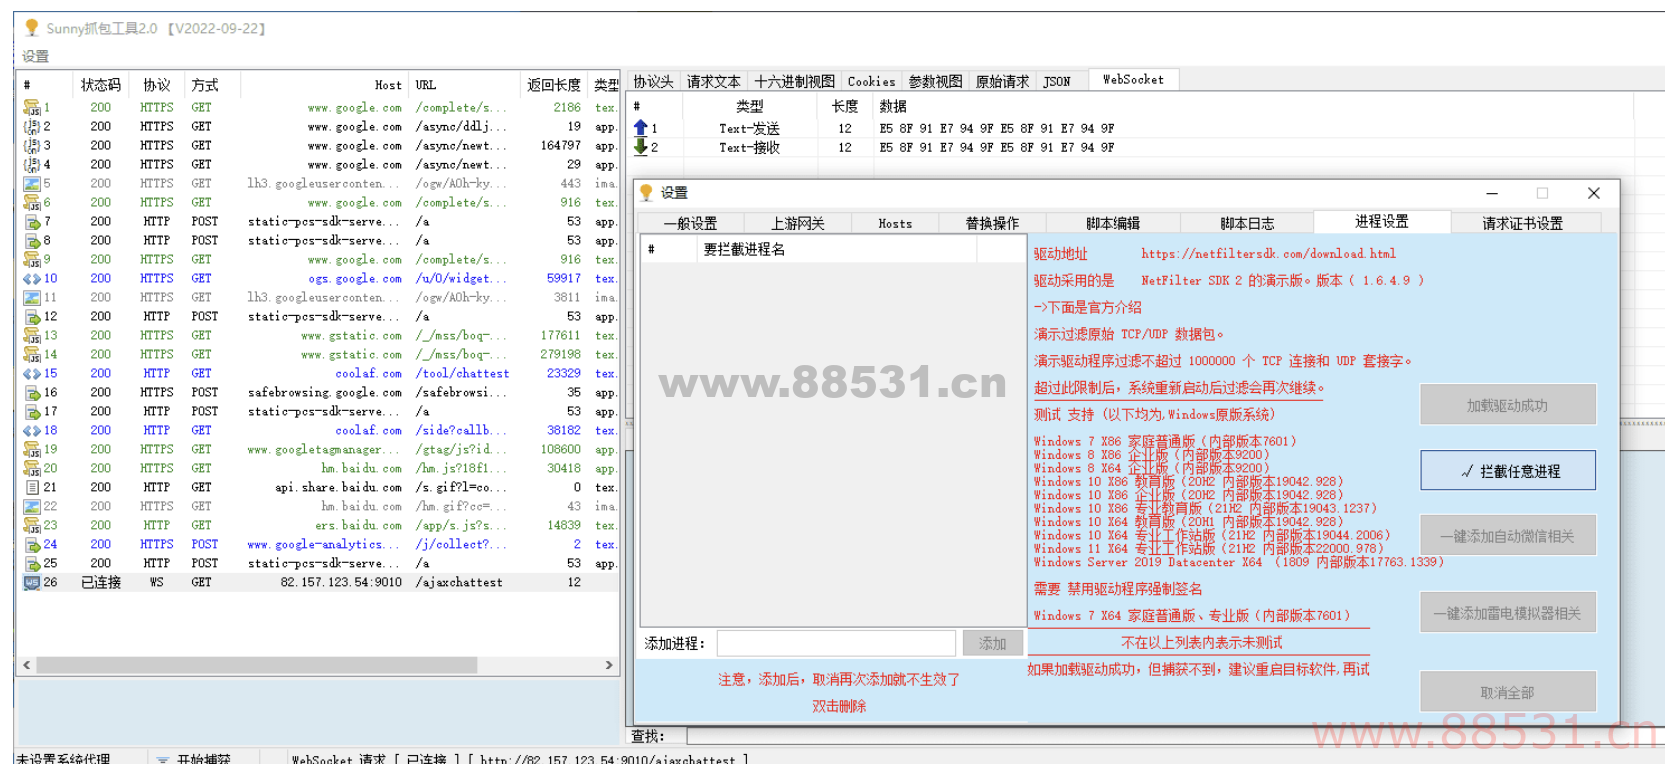Viewport: 1665px width, 764px height.
Task: Select the icon of row 18 /side?callb
Action: (31, 431)
